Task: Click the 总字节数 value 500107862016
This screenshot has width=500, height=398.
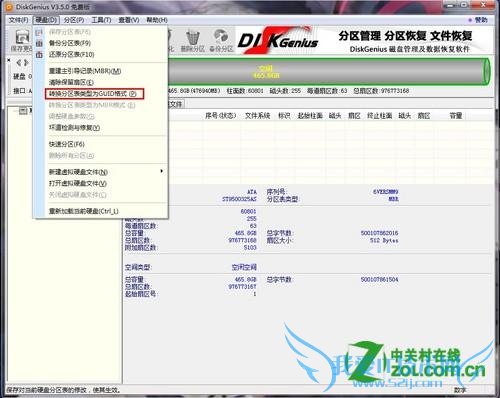Action: pos(379,233)
